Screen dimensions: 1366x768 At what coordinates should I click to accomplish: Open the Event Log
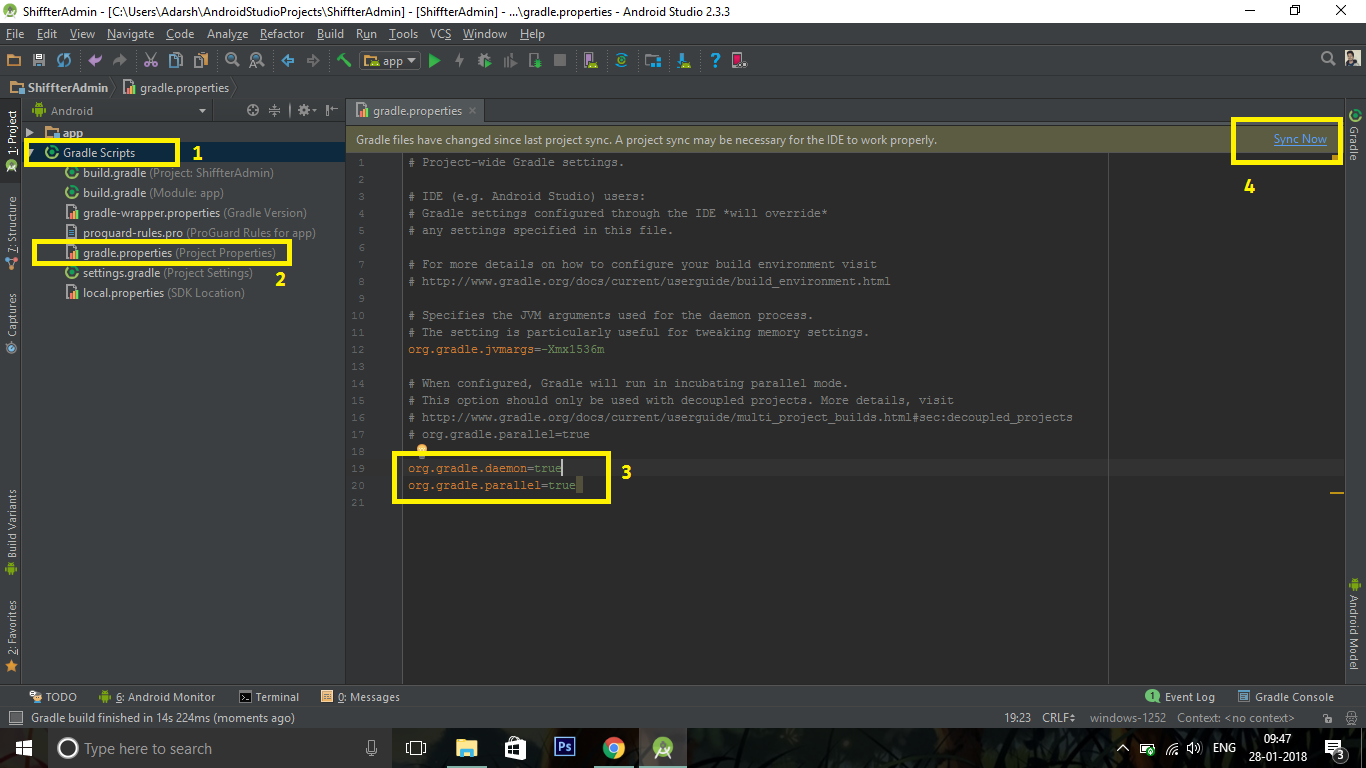[1180, 697]
